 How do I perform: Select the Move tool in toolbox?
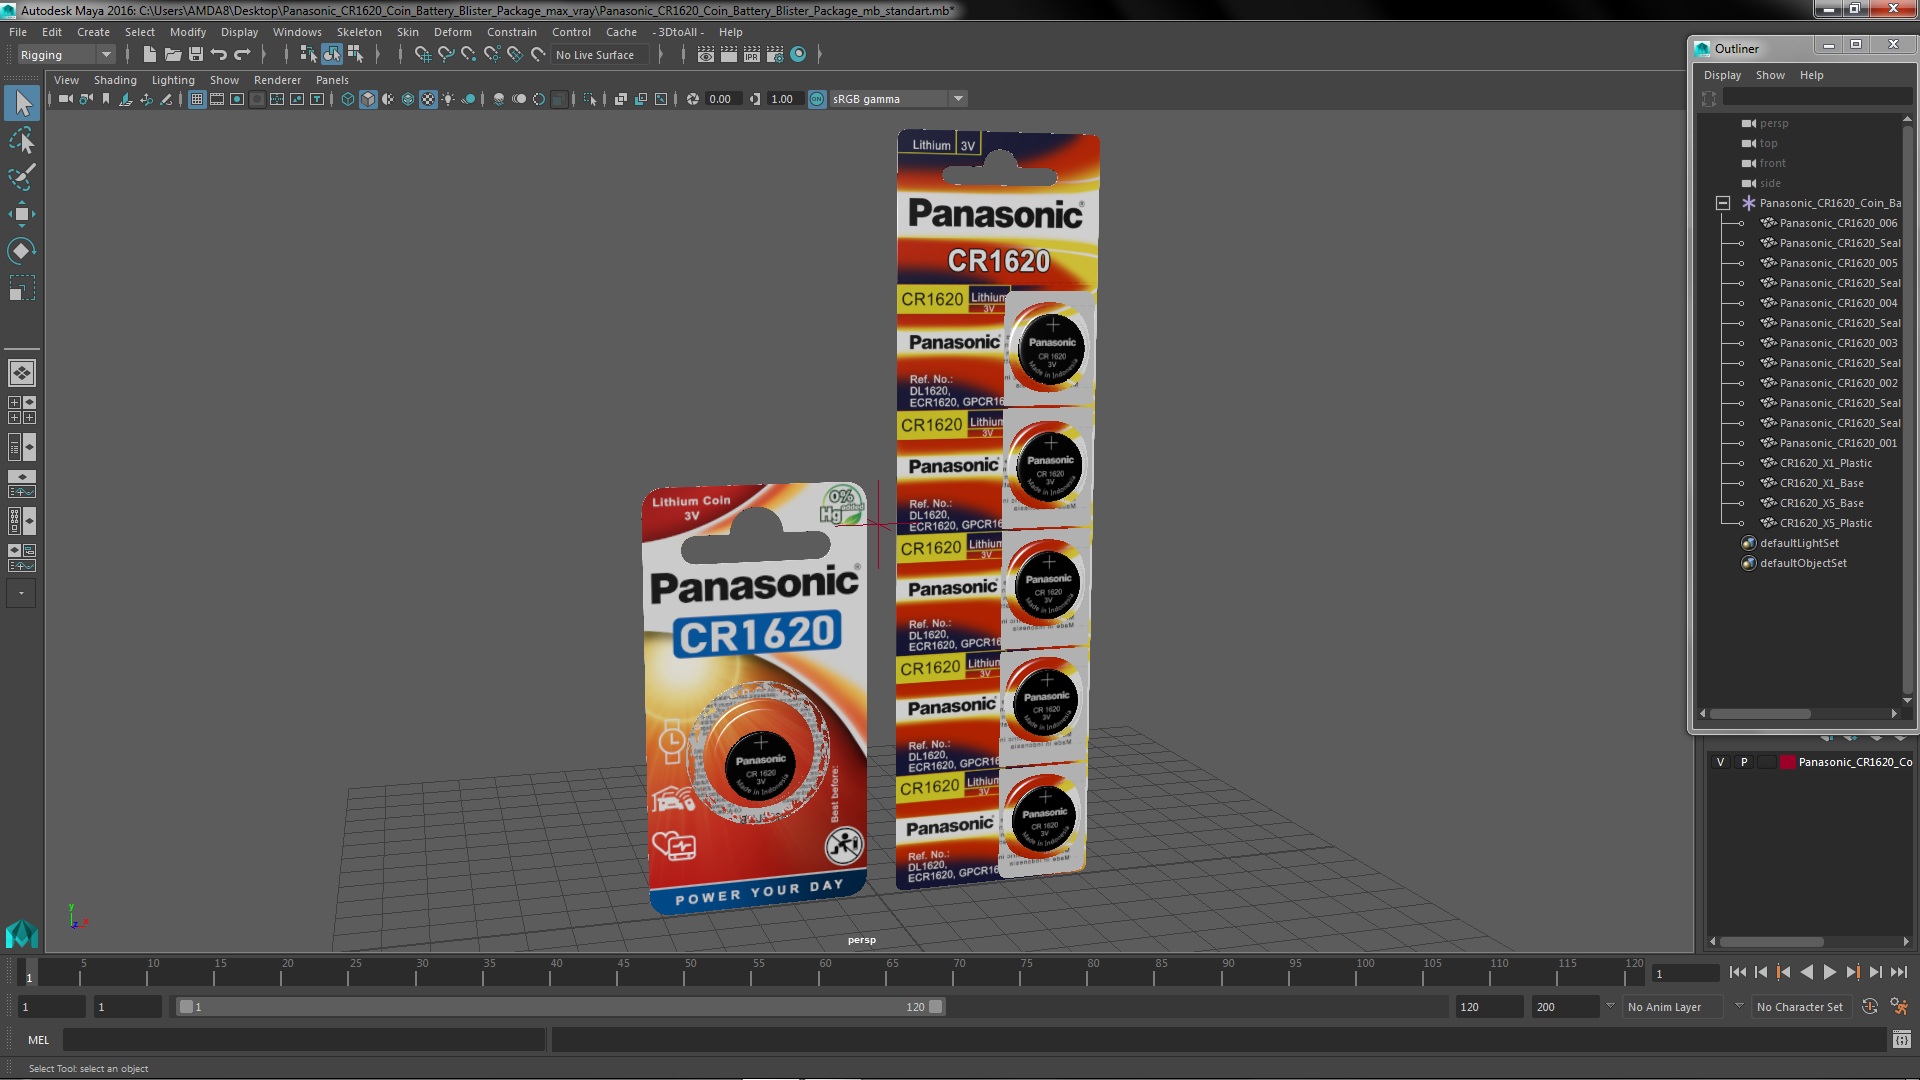(22, 214)
